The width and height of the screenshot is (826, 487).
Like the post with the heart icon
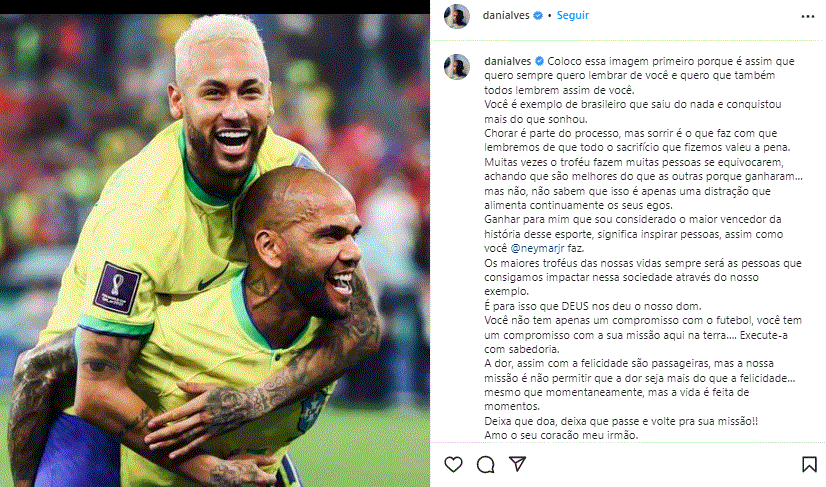click(453, 464)
